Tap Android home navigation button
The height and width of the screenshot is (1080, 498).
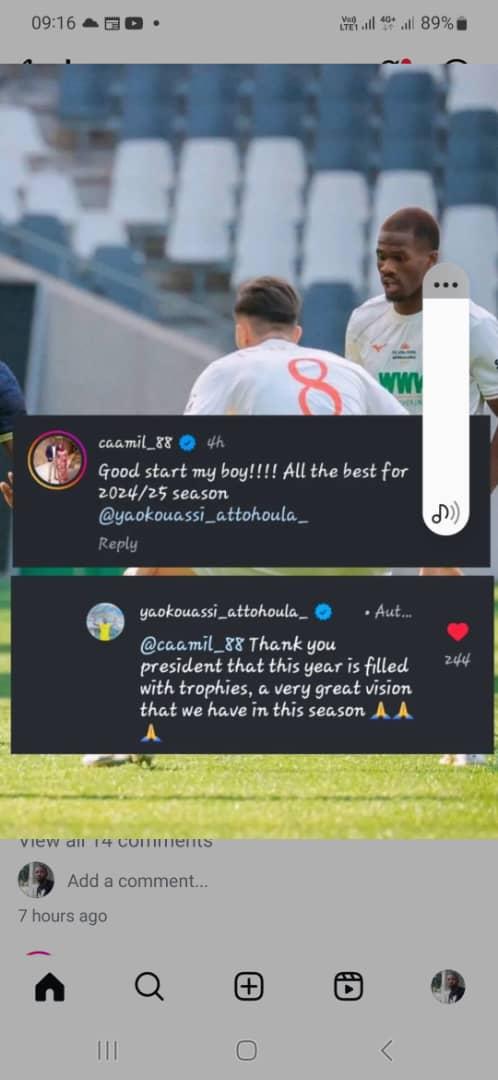point(247,1050)
